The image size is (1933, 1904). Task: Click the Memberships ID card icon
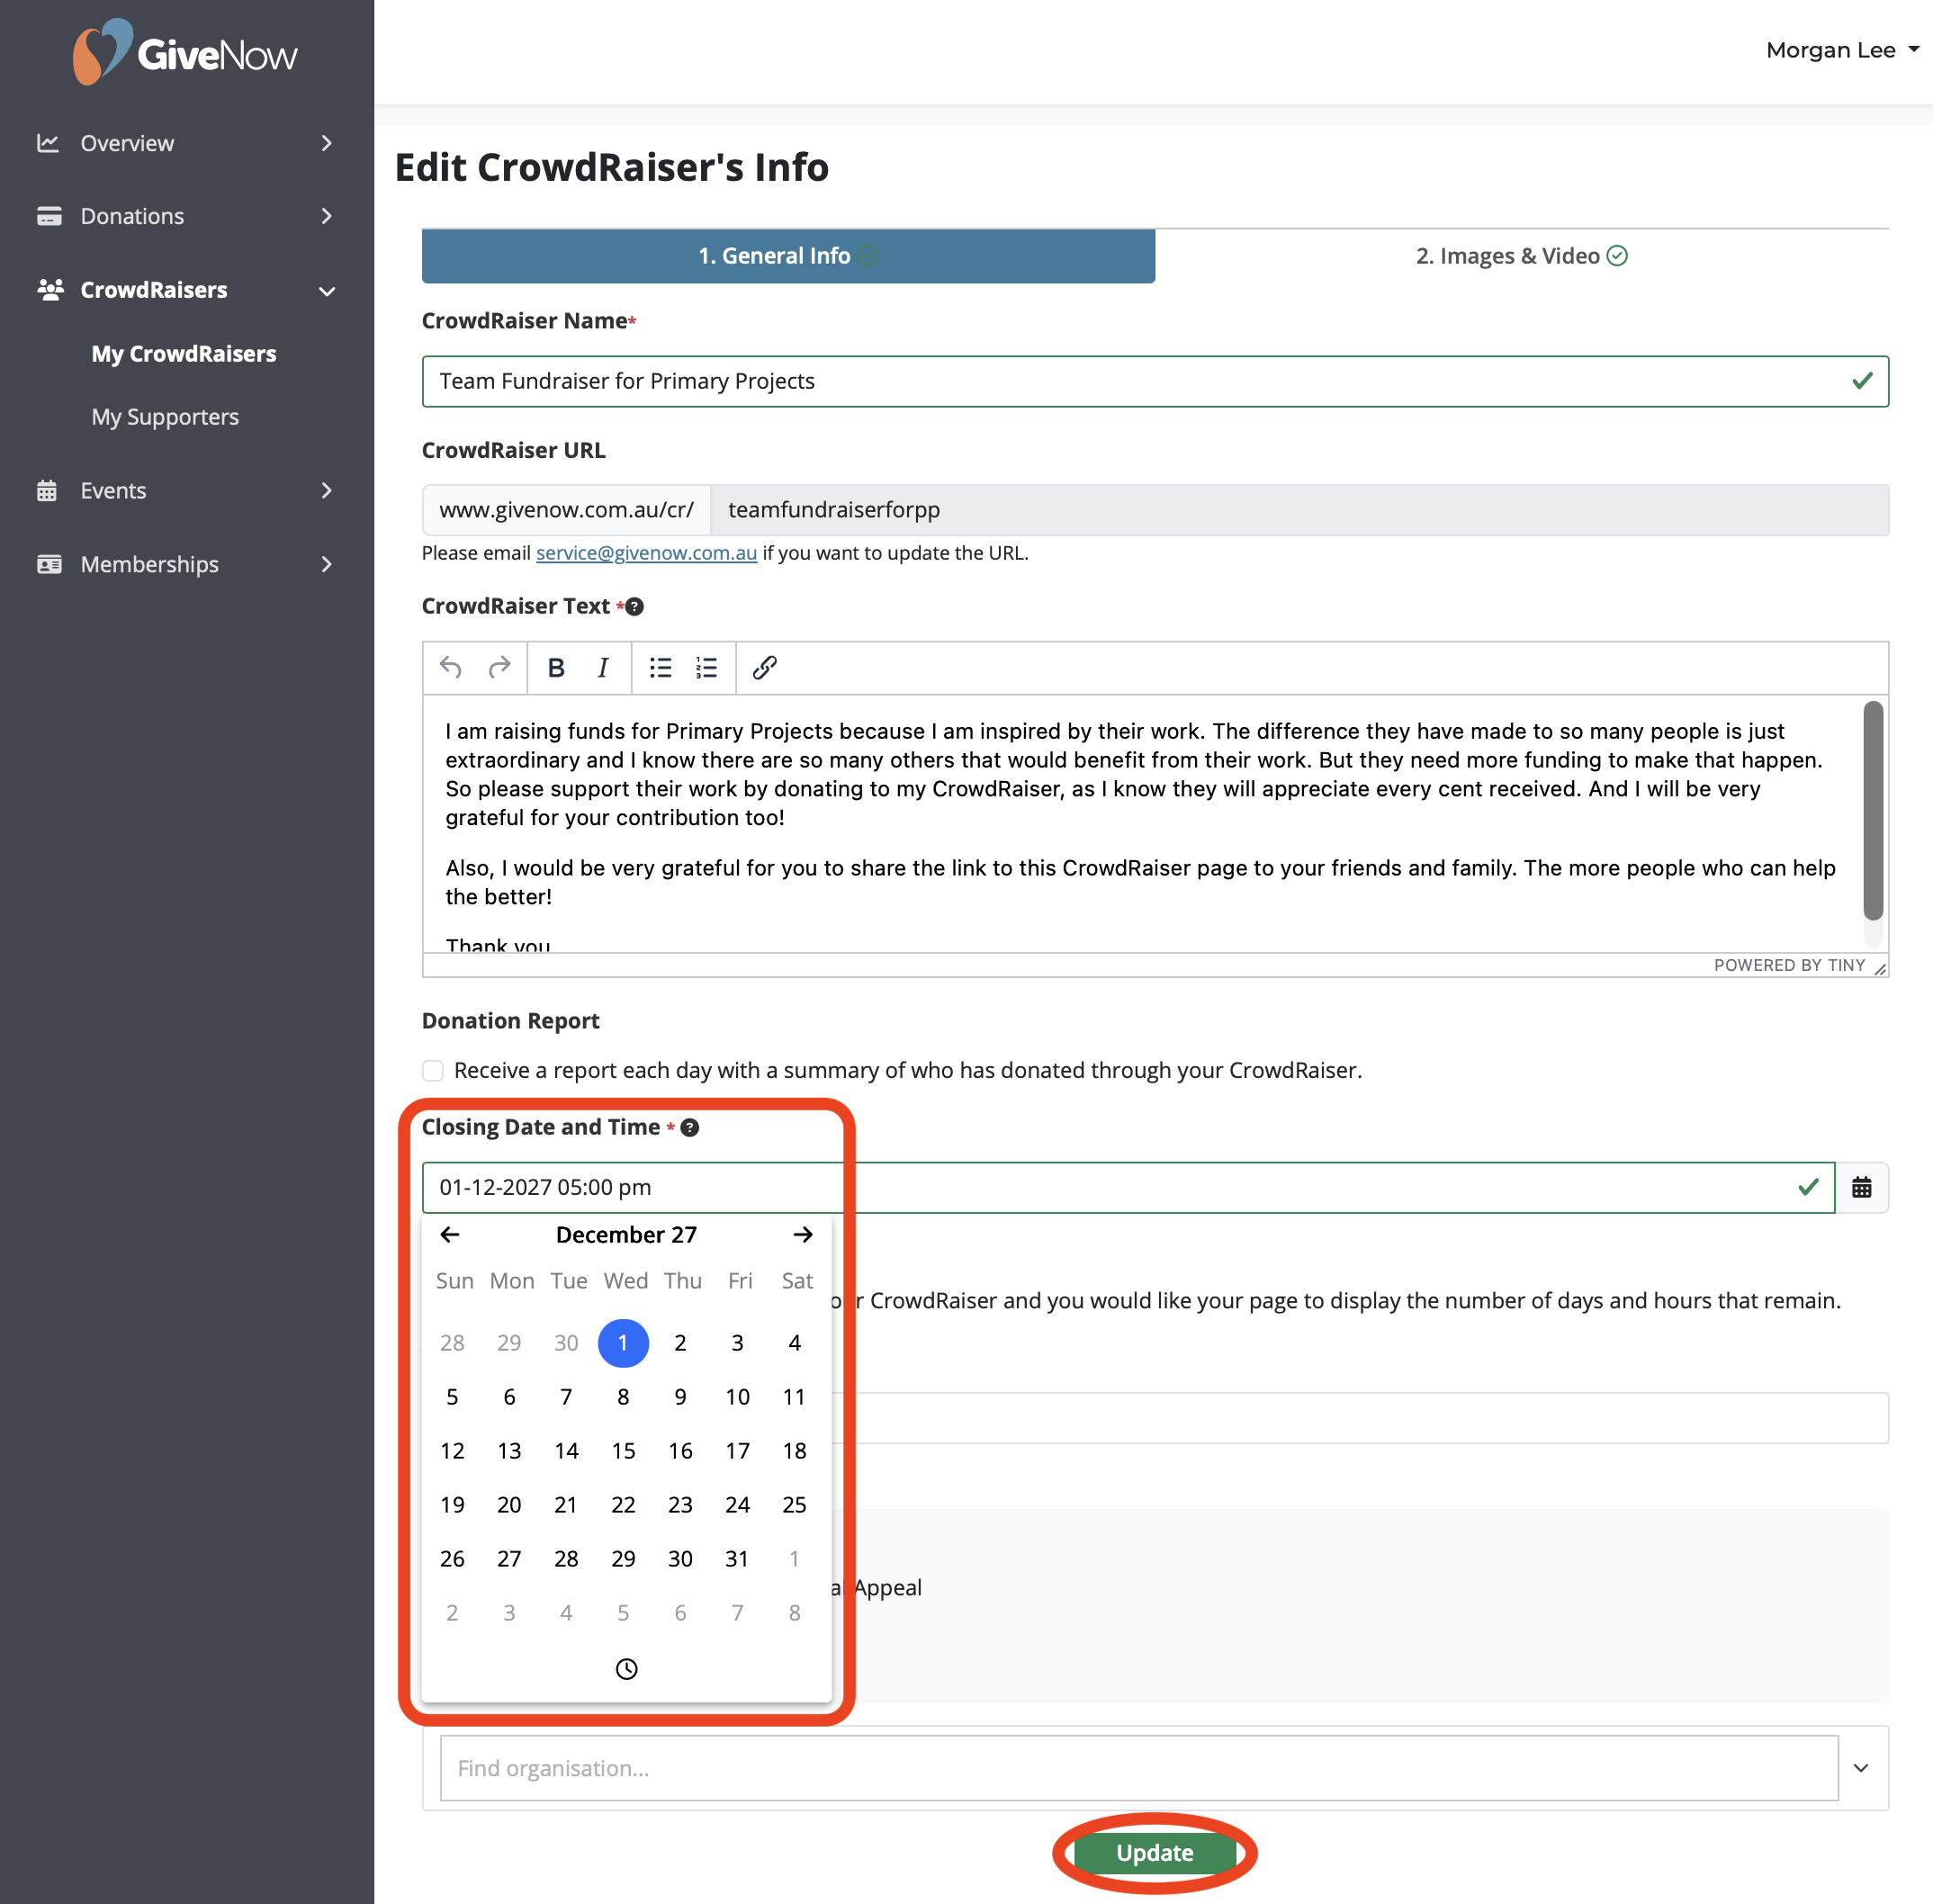49,564
